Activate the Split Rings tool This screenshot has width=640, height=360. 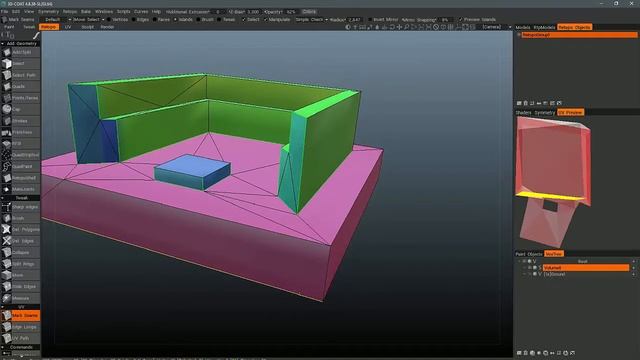(x=20, y=264)
